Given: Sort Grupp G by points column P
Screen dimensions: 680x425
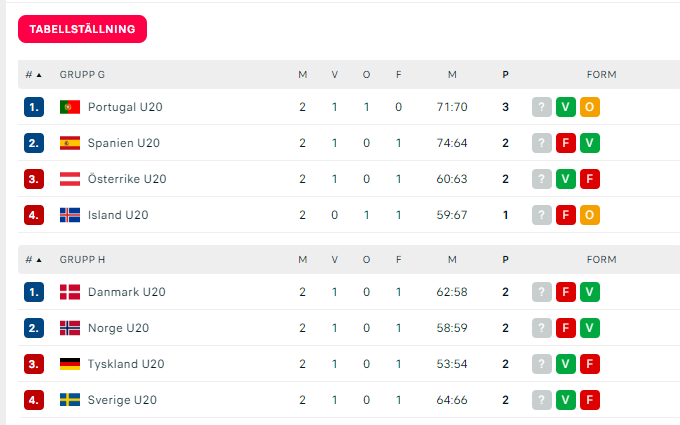Looking at the screenshot, I should (x=505, y=75).
